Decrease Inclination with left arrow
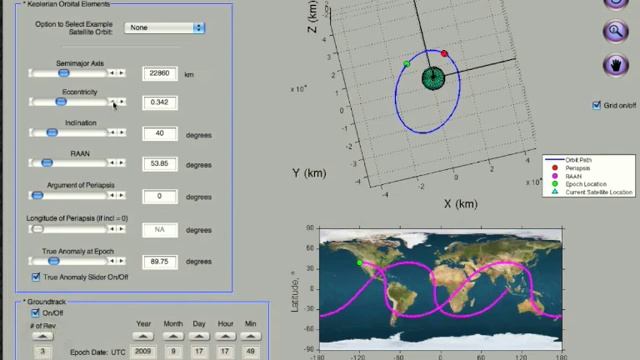640x360 pixels. (x=112, y=133)
